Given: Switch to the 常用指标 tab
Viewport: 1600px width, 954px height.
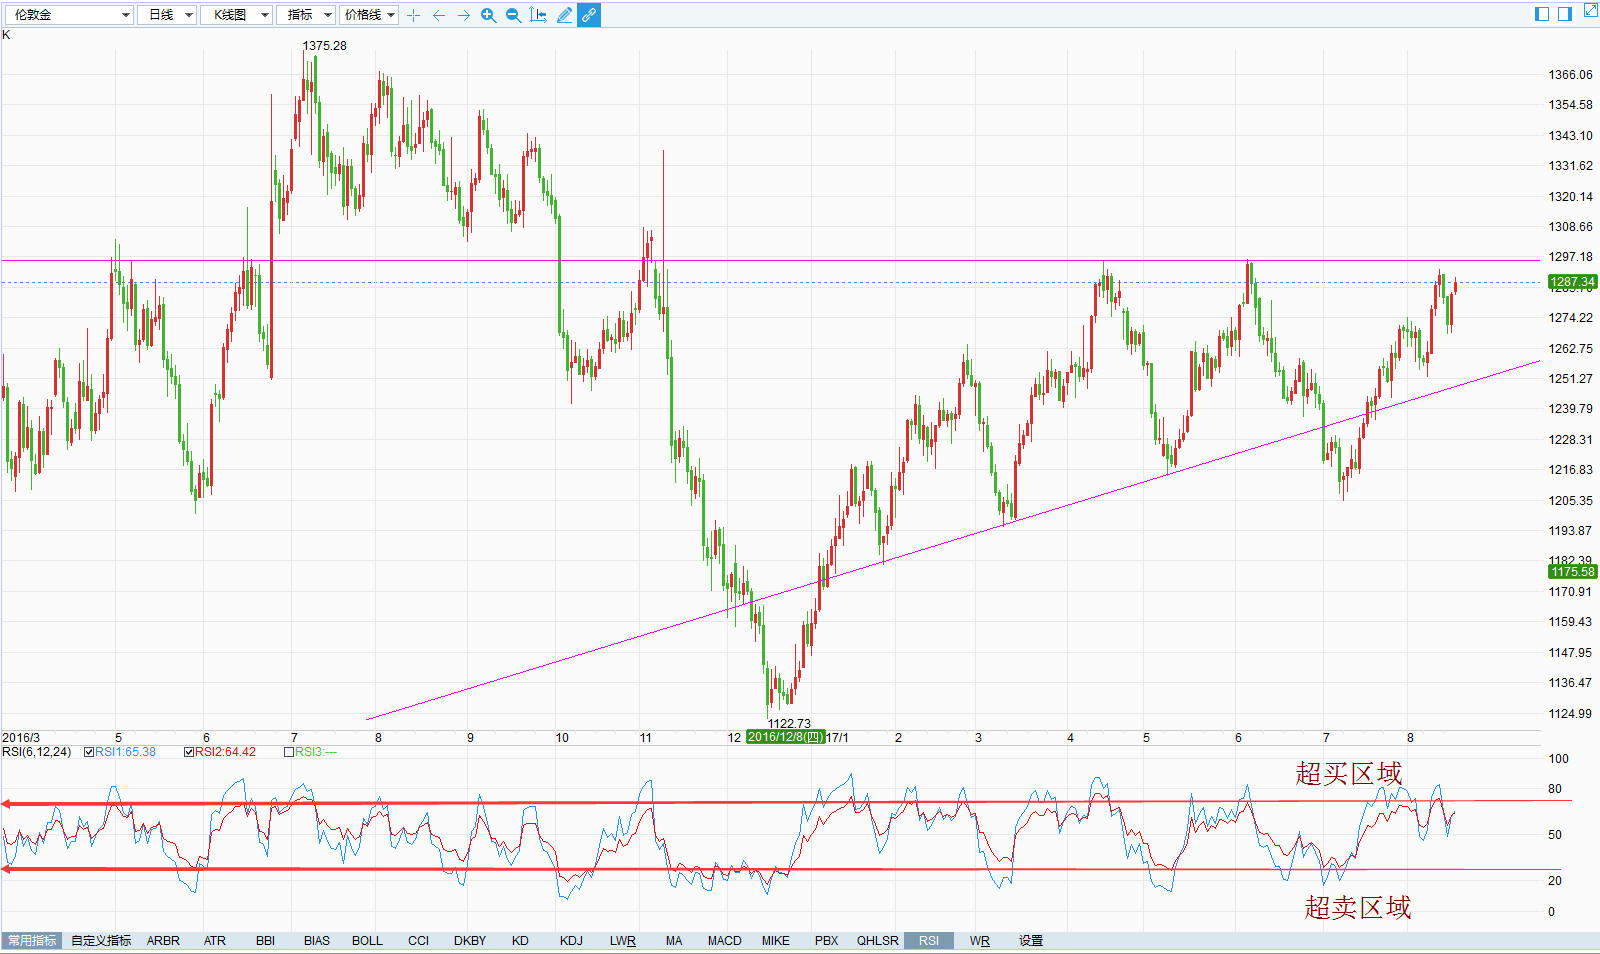Looking at the screenshot, I should 32,940.
